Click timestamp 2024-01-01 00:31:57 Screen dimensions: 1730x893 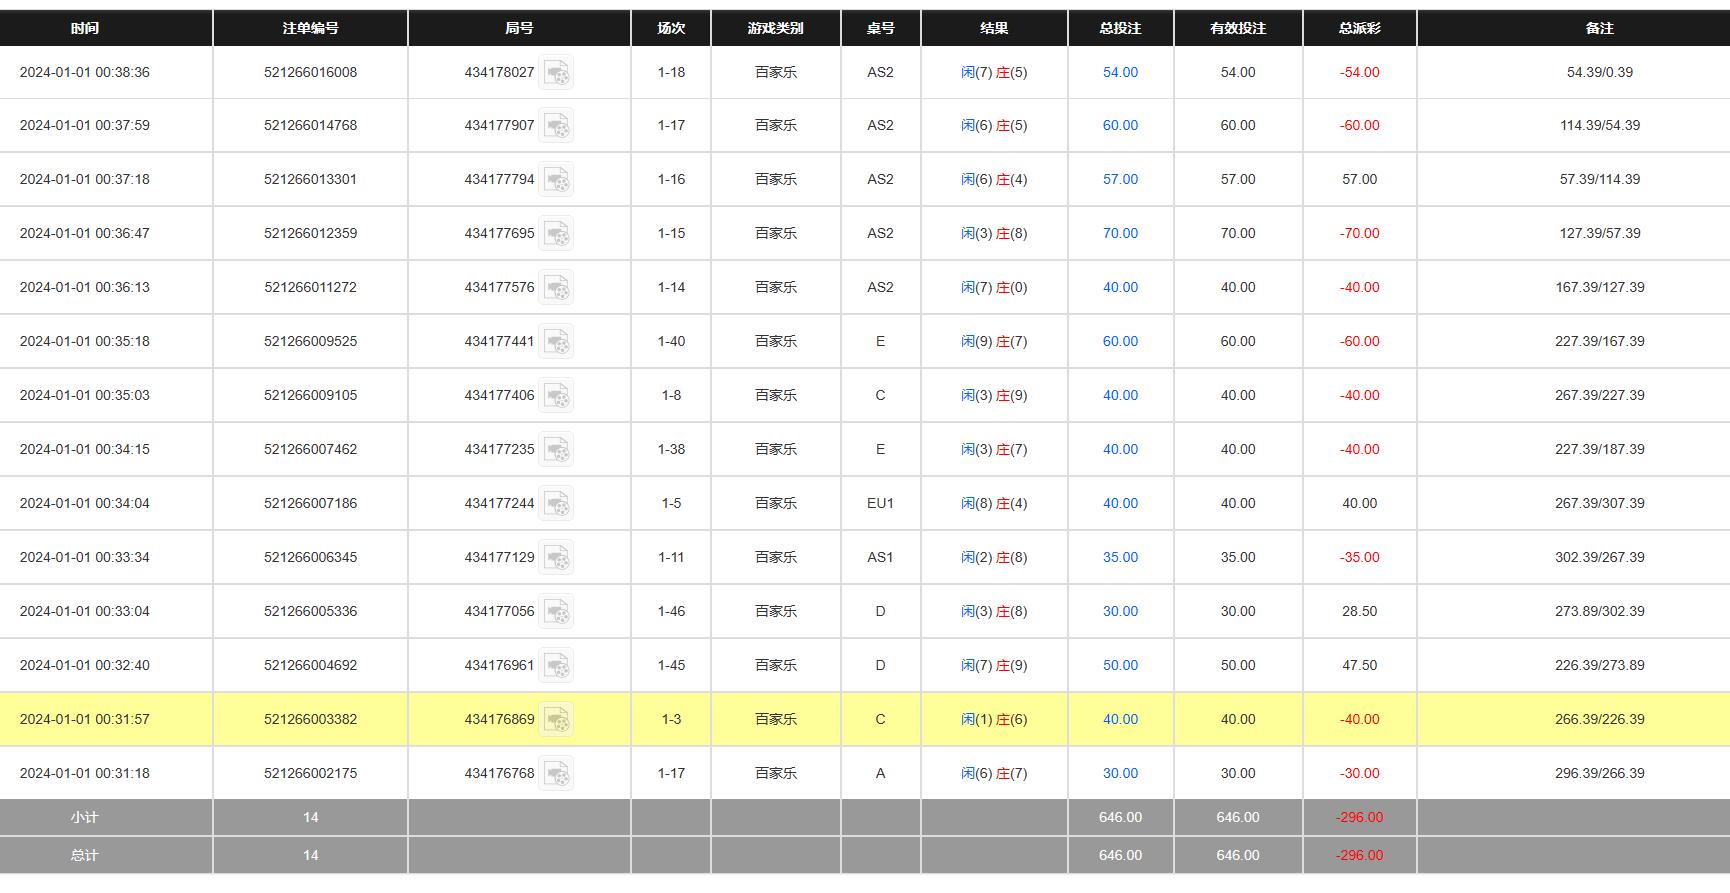pyautogui.click(x=85, y=719)
